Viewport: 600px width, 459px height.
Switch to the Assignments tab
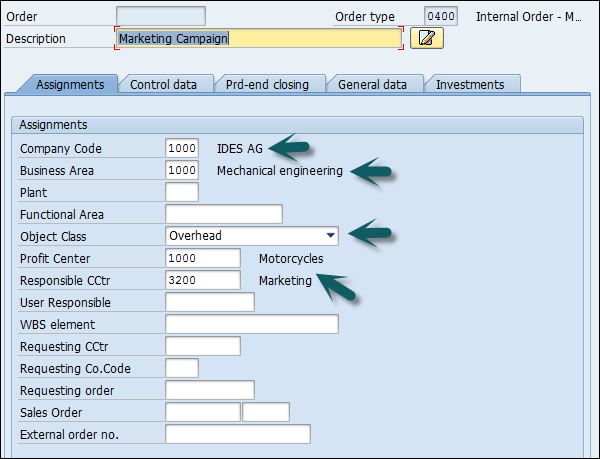point(70,85)
